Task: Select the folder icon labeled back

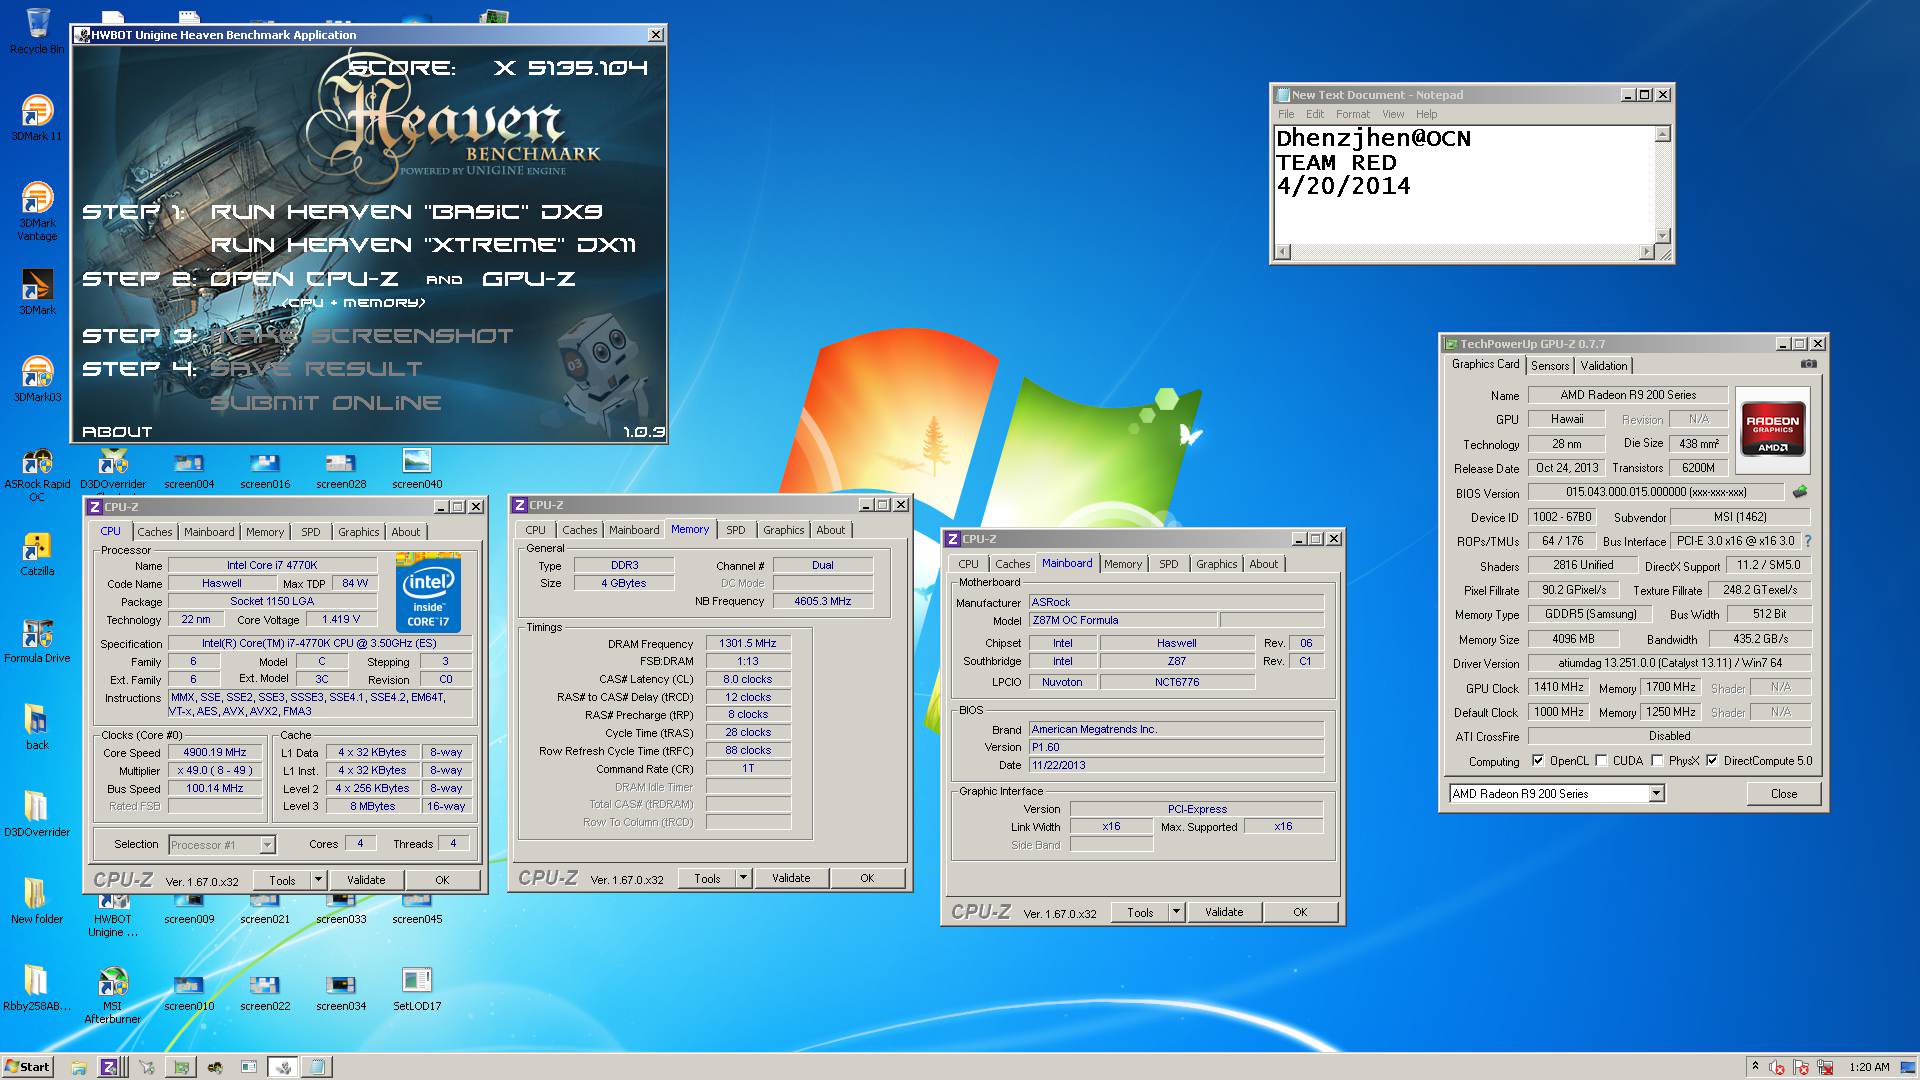Action: click(x=37, y=726)
